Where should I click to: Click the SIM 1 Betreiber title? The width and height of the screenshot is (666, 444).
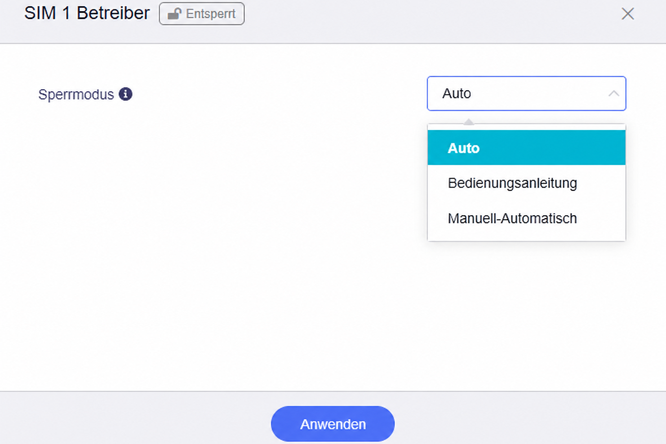[87, 13]
